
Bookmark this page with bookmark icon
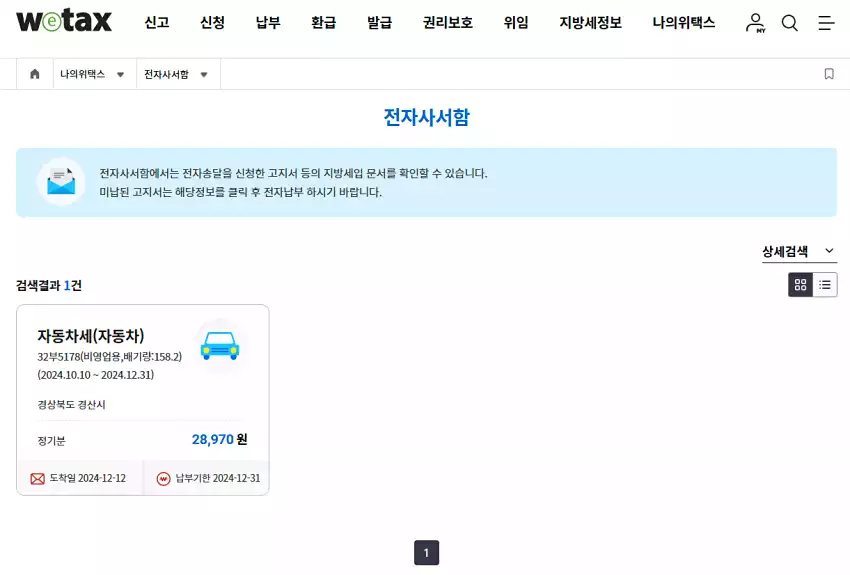[829, 74]
